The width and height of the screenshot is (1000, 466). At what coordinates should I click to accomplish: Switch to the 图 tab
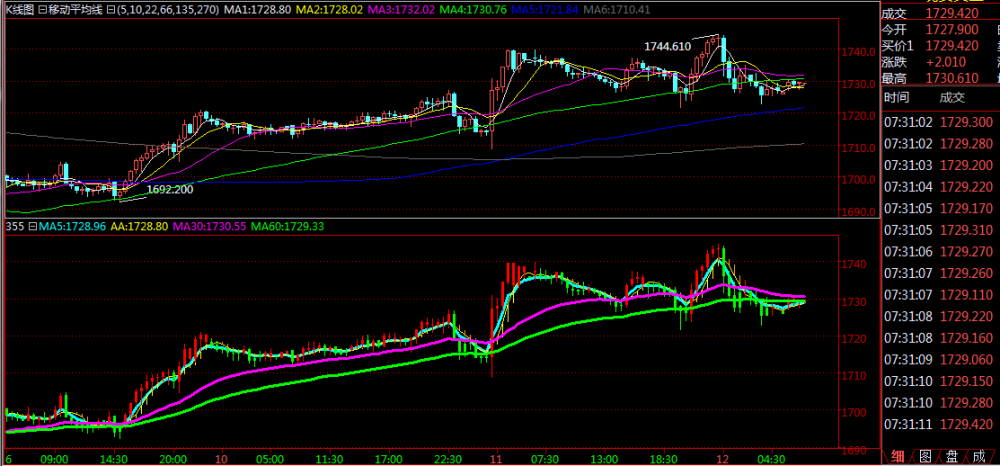point(926,456)
